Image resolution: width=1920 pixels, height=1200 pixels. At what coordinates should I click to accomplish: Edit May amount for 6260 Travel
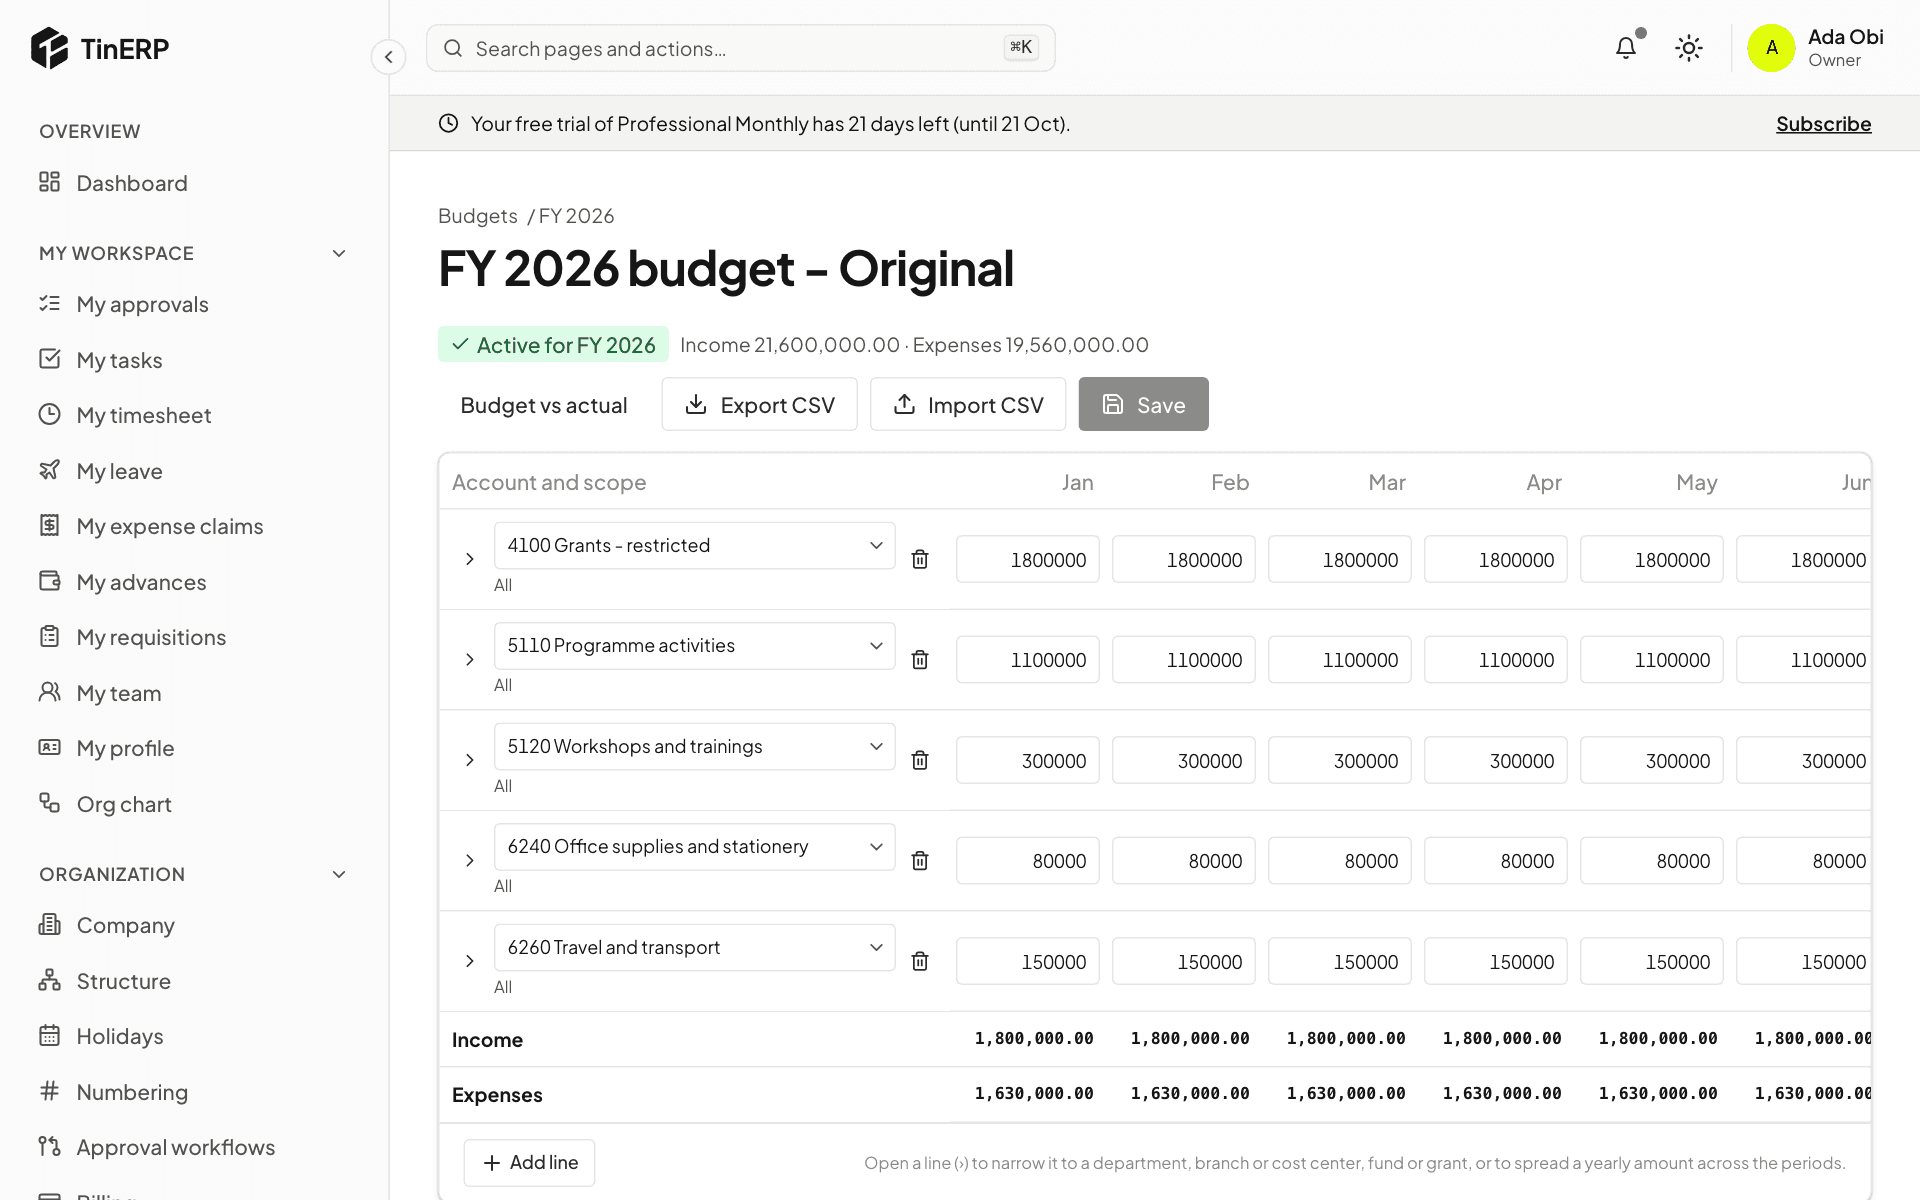pos(1651,961)
